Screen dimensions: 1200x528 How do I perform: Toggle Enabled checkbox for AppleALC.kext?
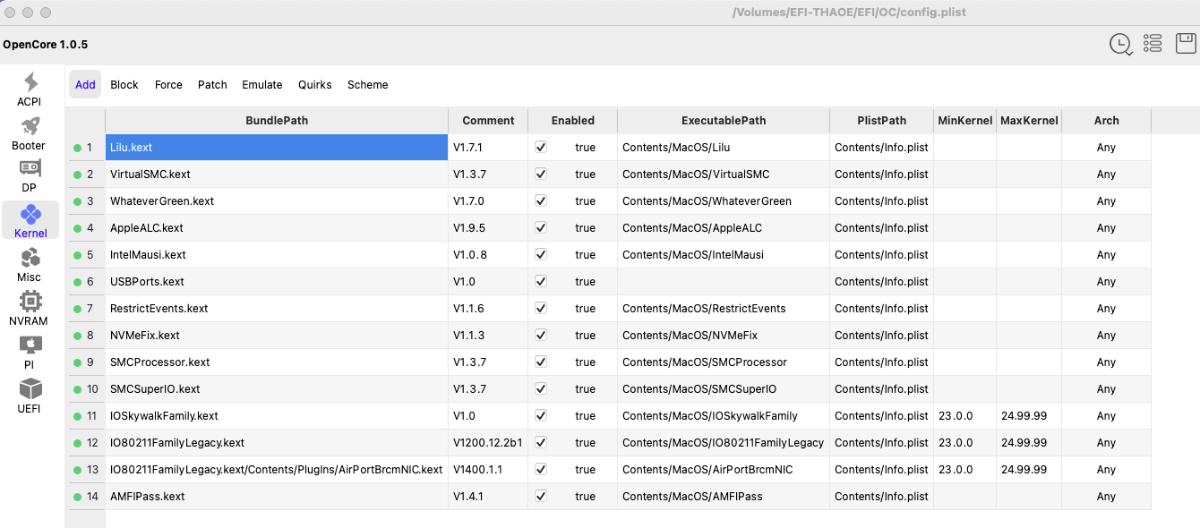pyautogui.click(x=541, y=228)
